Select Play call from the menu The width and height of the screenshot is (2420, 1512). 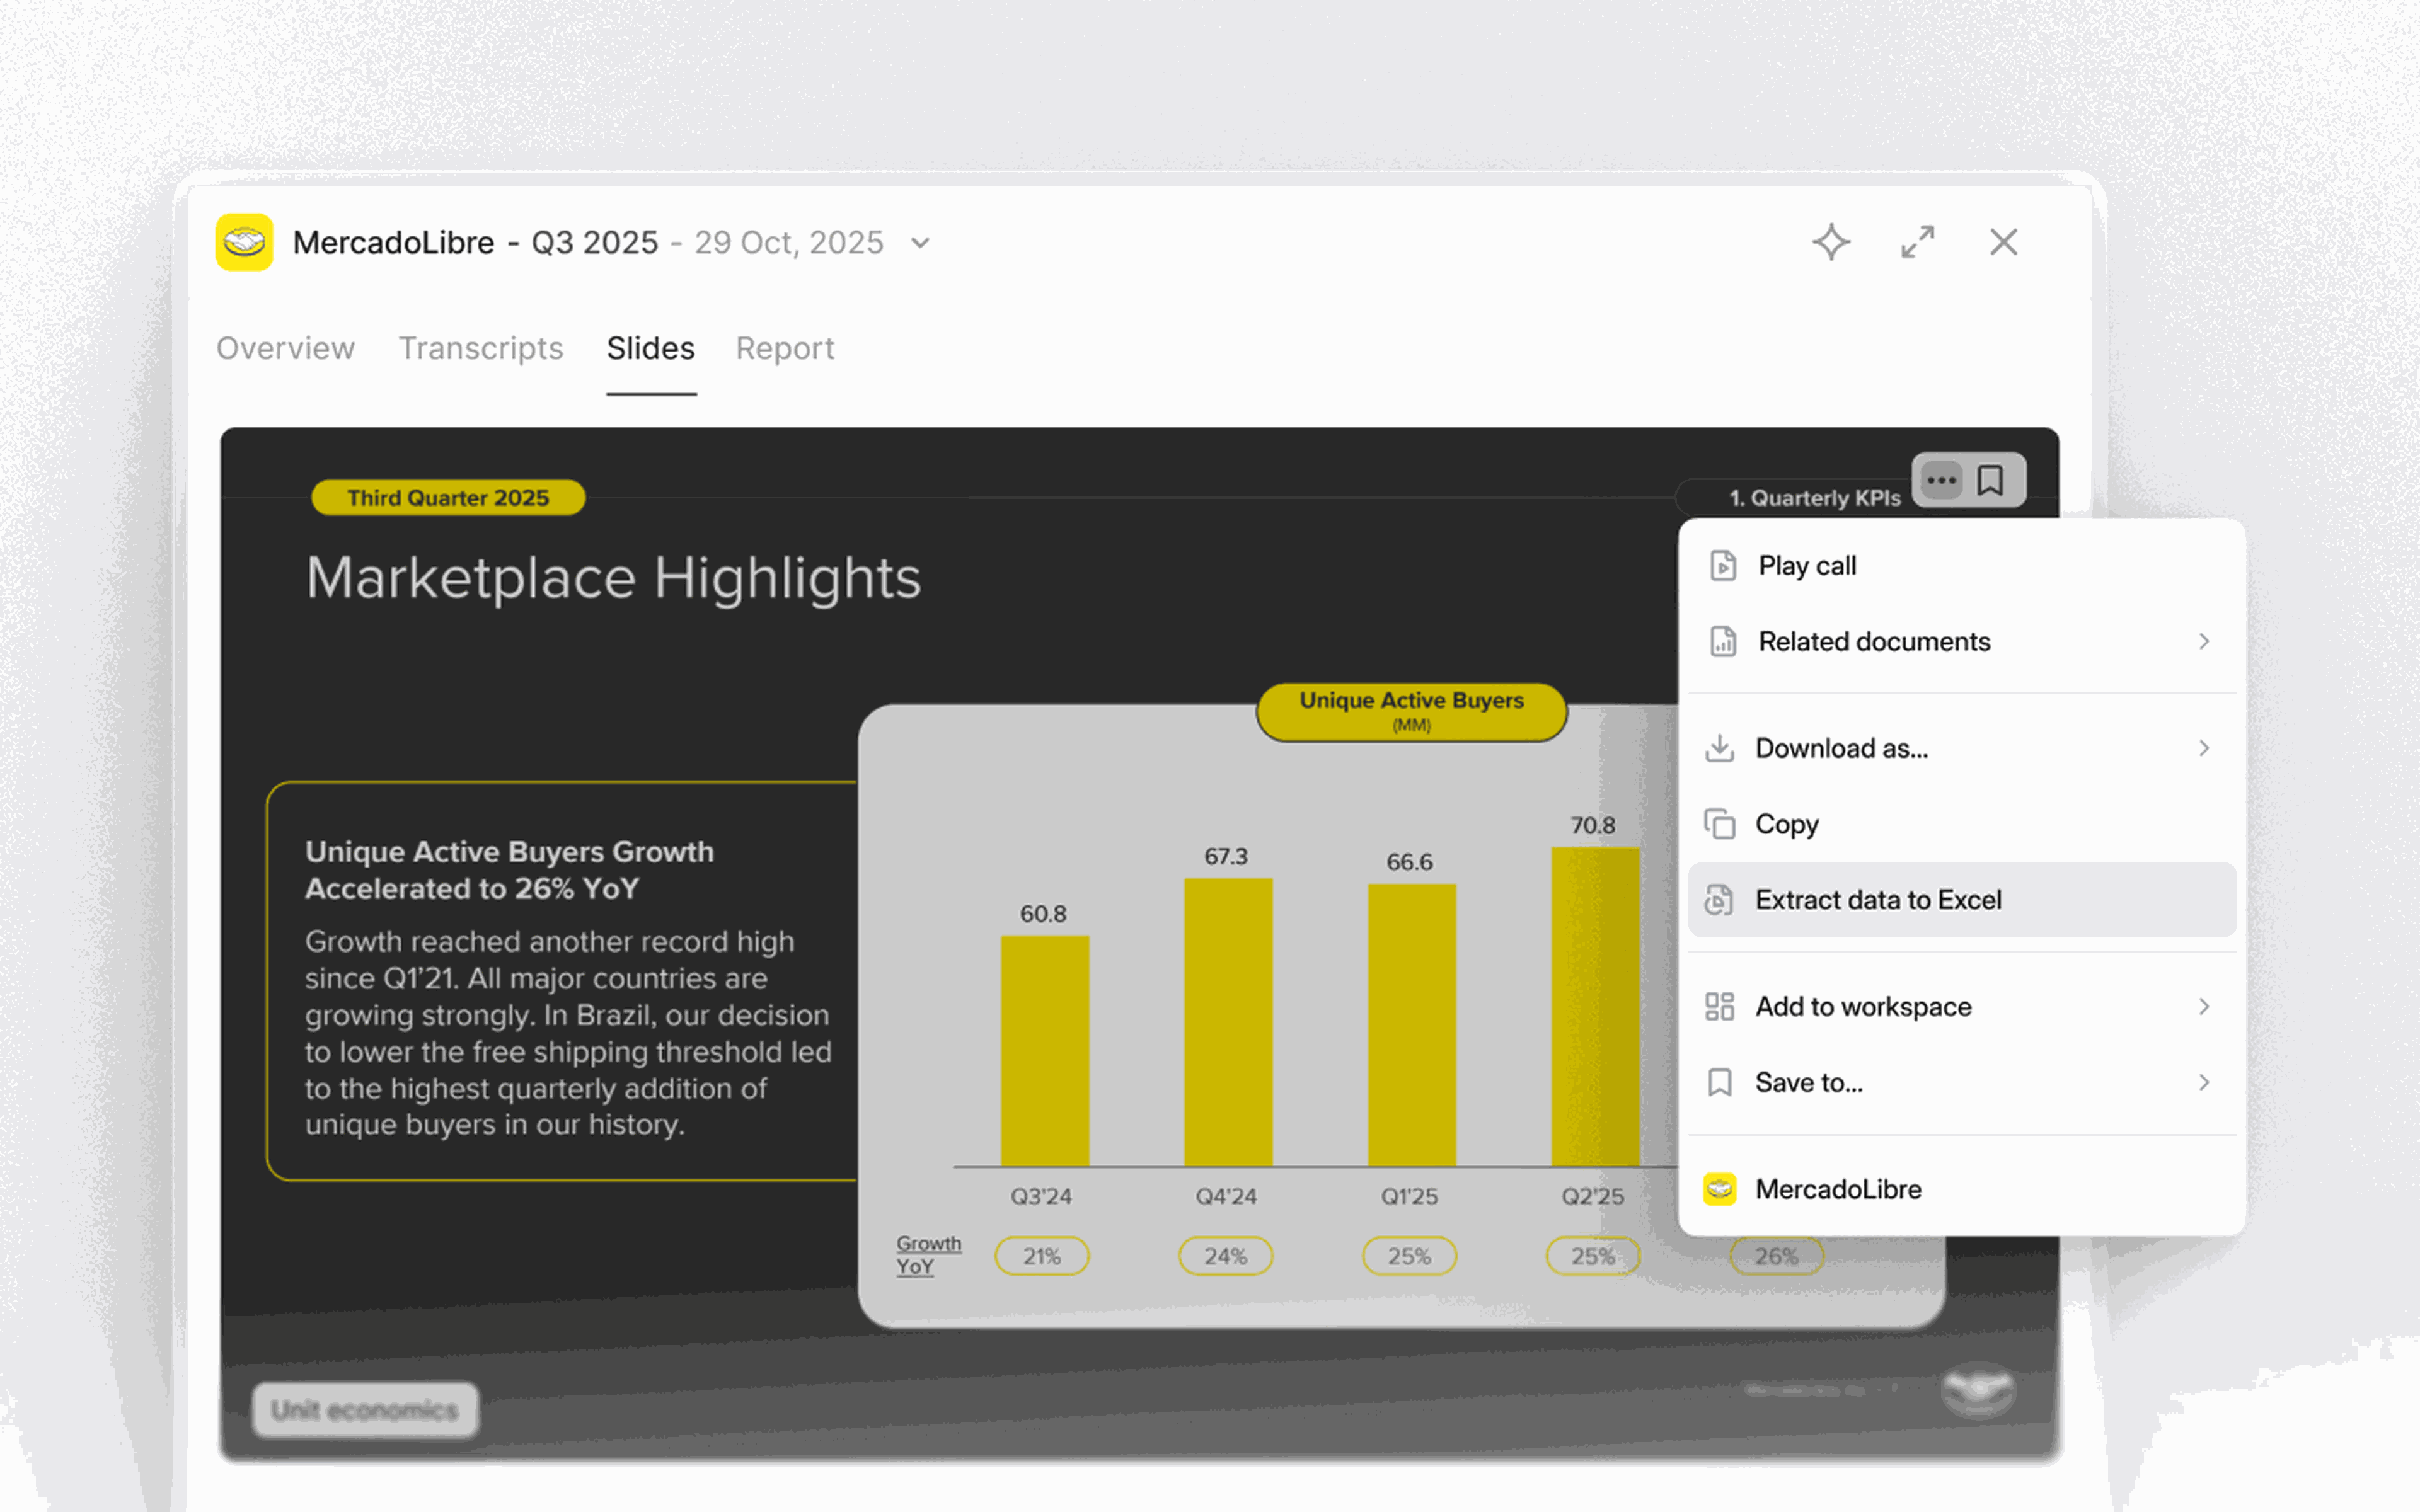pyautogui.click(x=1806, y=566)
